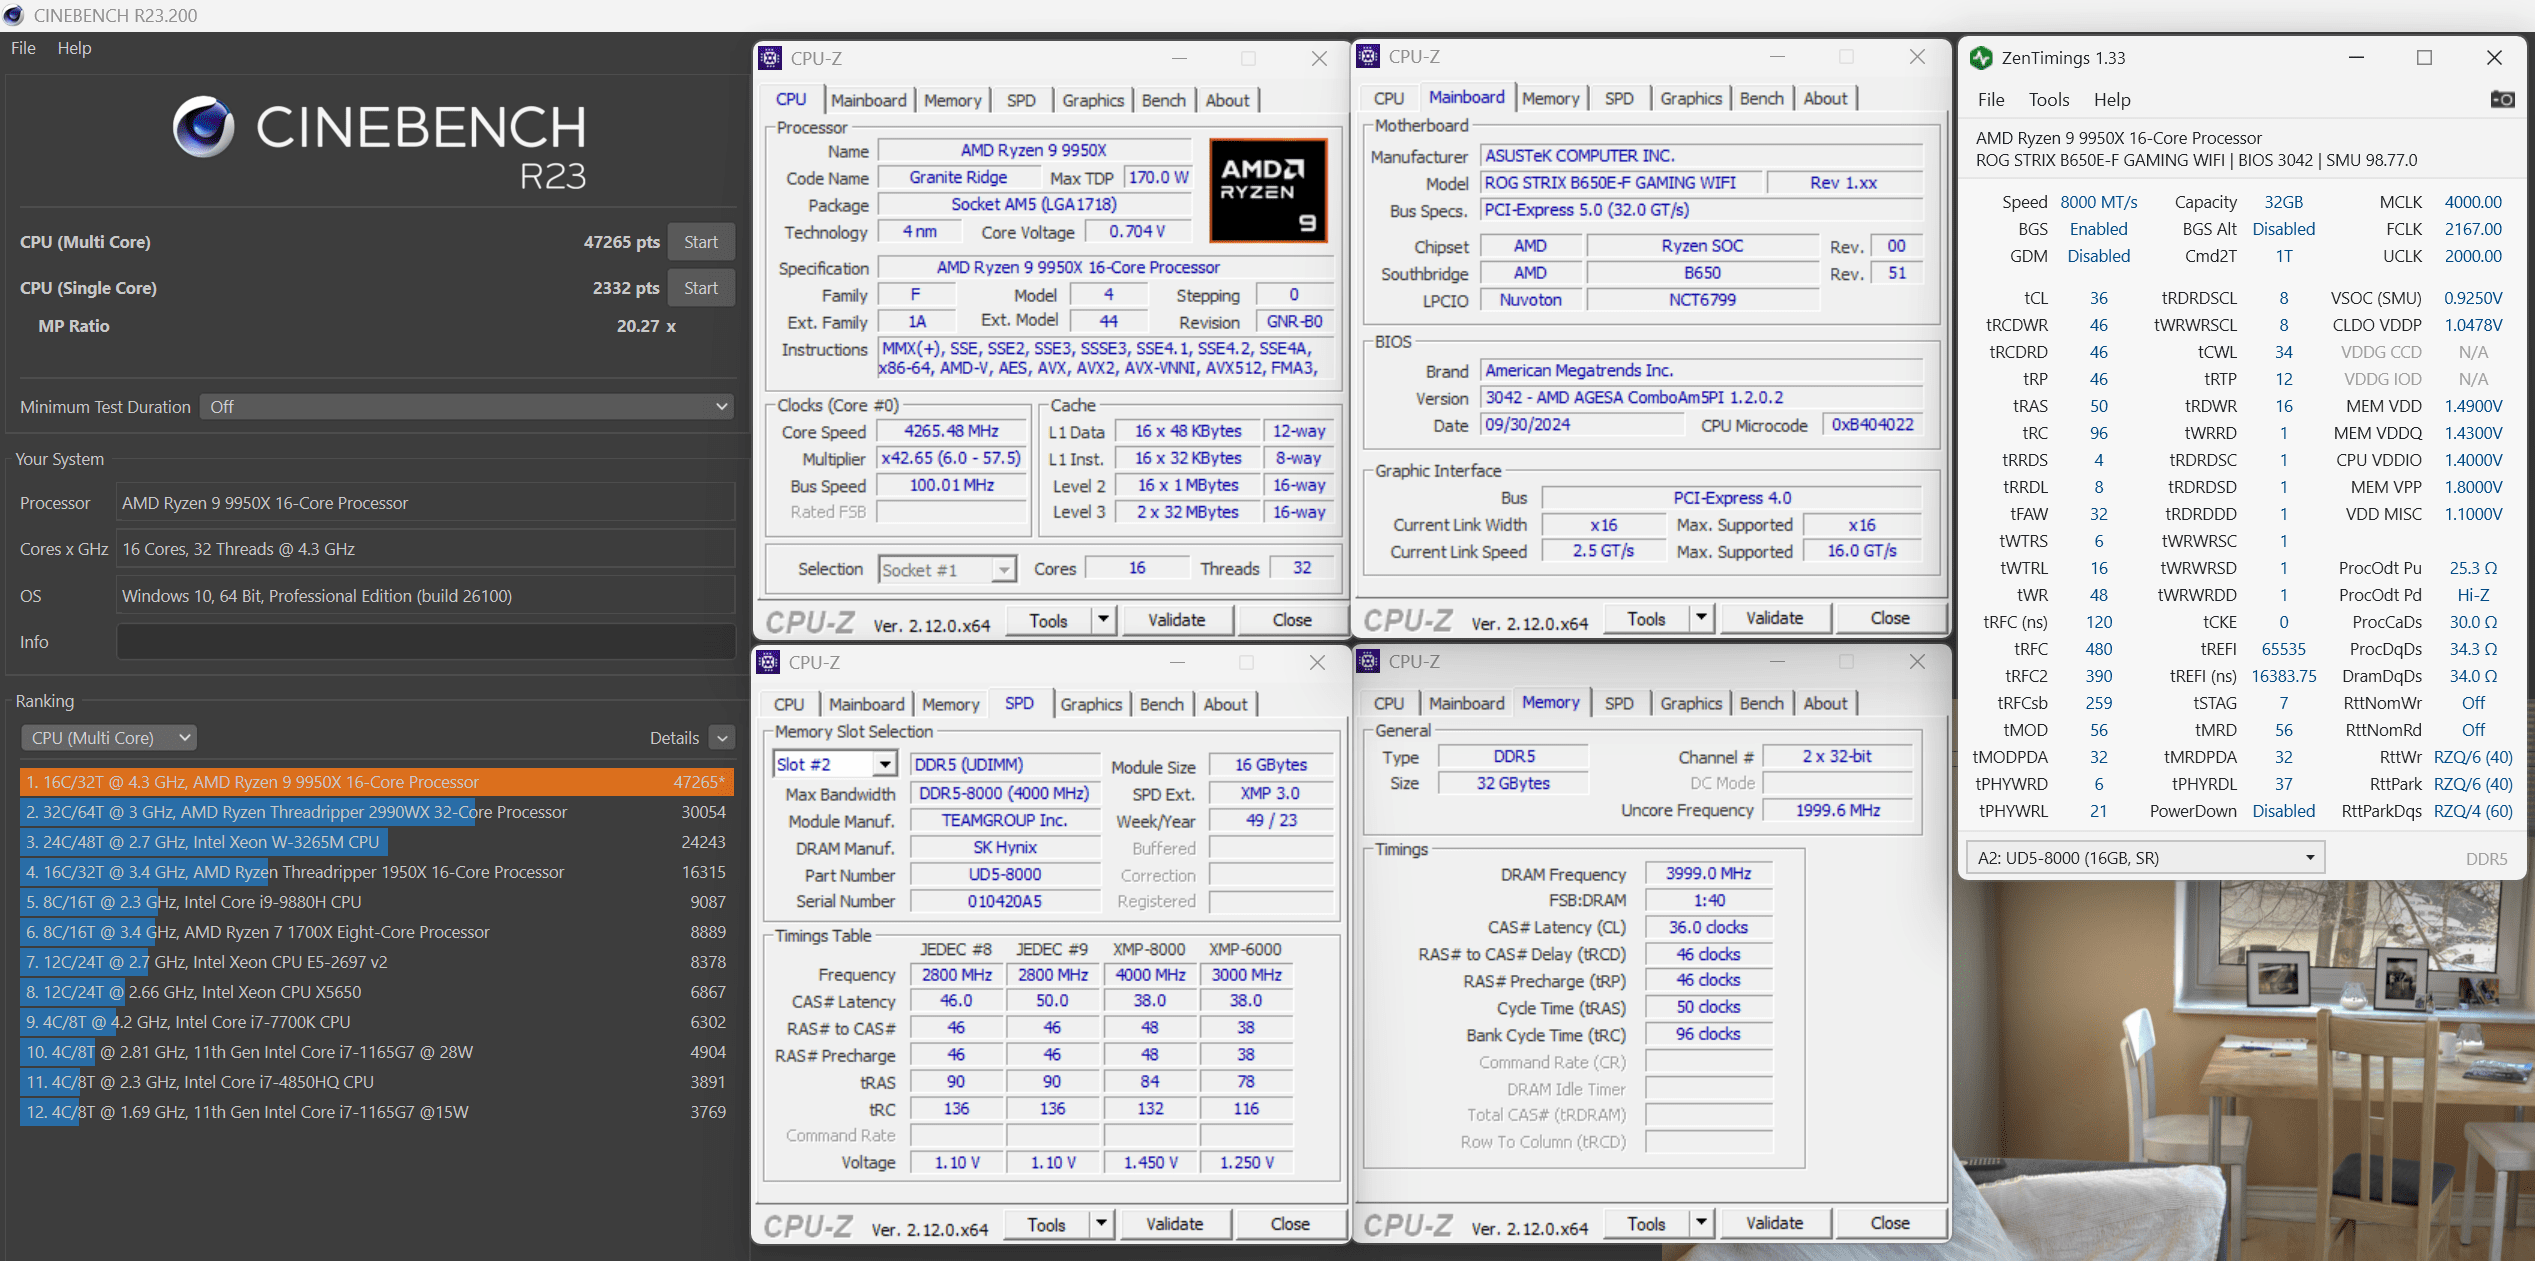The image size is (2535, 1261).
Task: Click CPU-Z icon in Memory window title
Action: coord(1368,661)
